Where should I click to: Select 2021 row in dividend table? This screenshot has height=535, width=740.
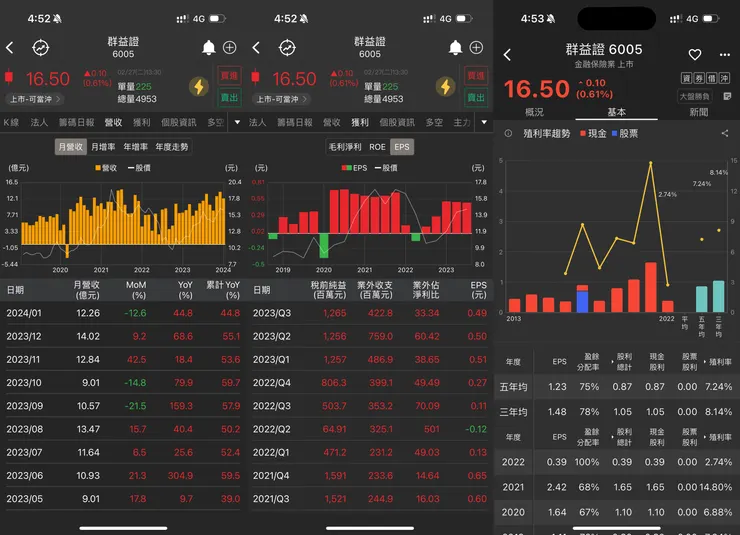[x=617, y=487]
